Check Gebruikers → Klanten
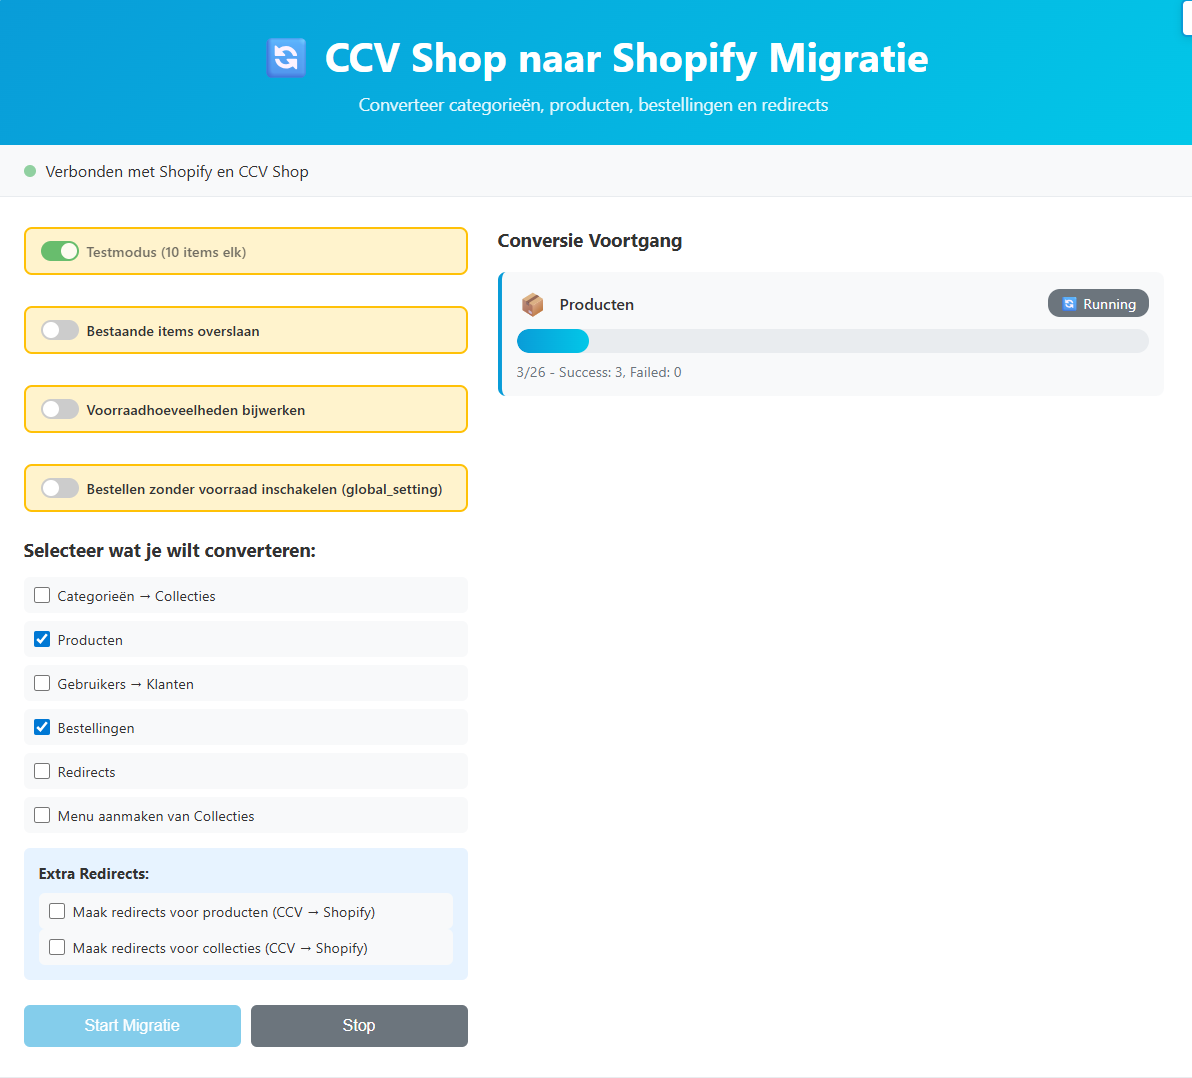Viewport: 1192px width, 1078px height. 42,683
